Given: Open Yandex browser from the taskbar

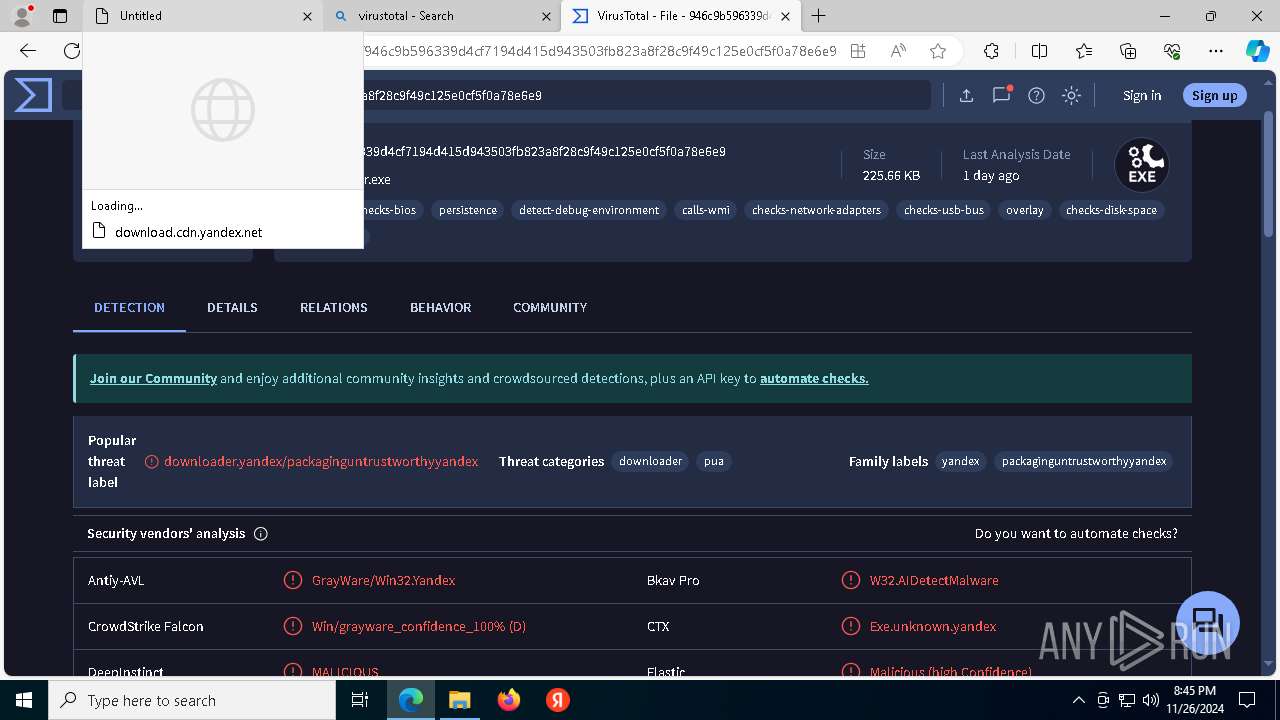Looking at the screenshot, I should click(x=558, y=700).
